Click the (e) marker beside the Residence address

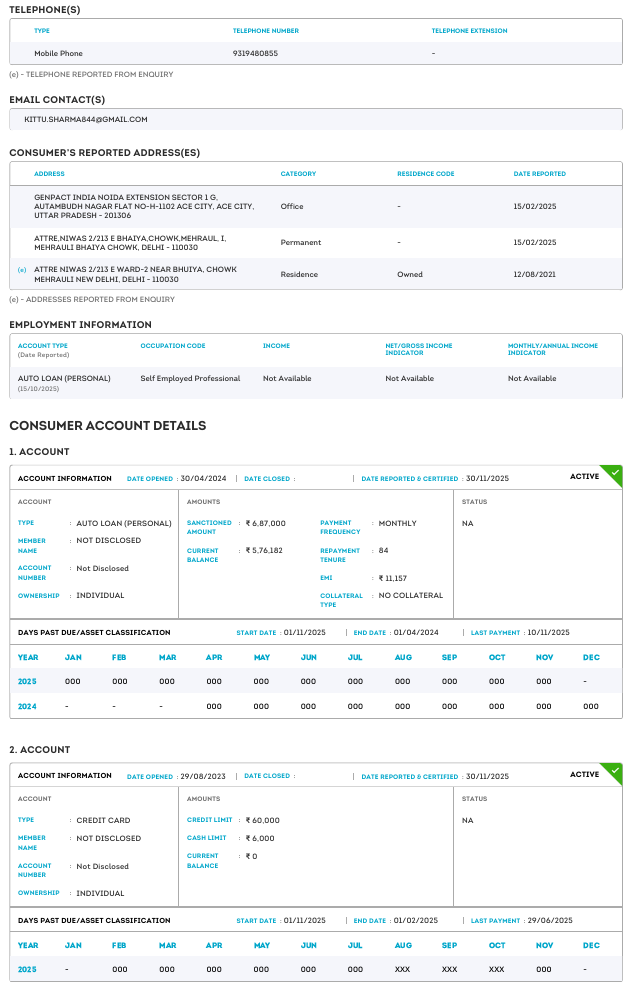click(x=22, y=270)
